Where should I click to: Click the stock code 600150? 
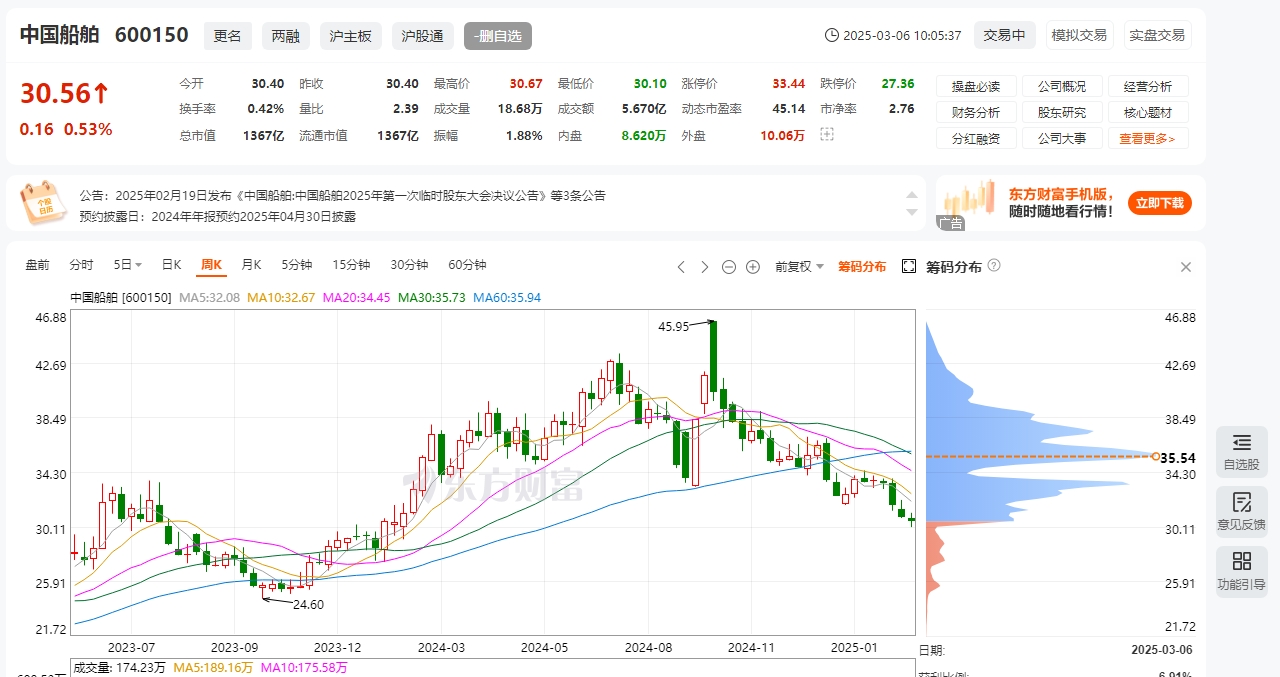click(152, 35)
